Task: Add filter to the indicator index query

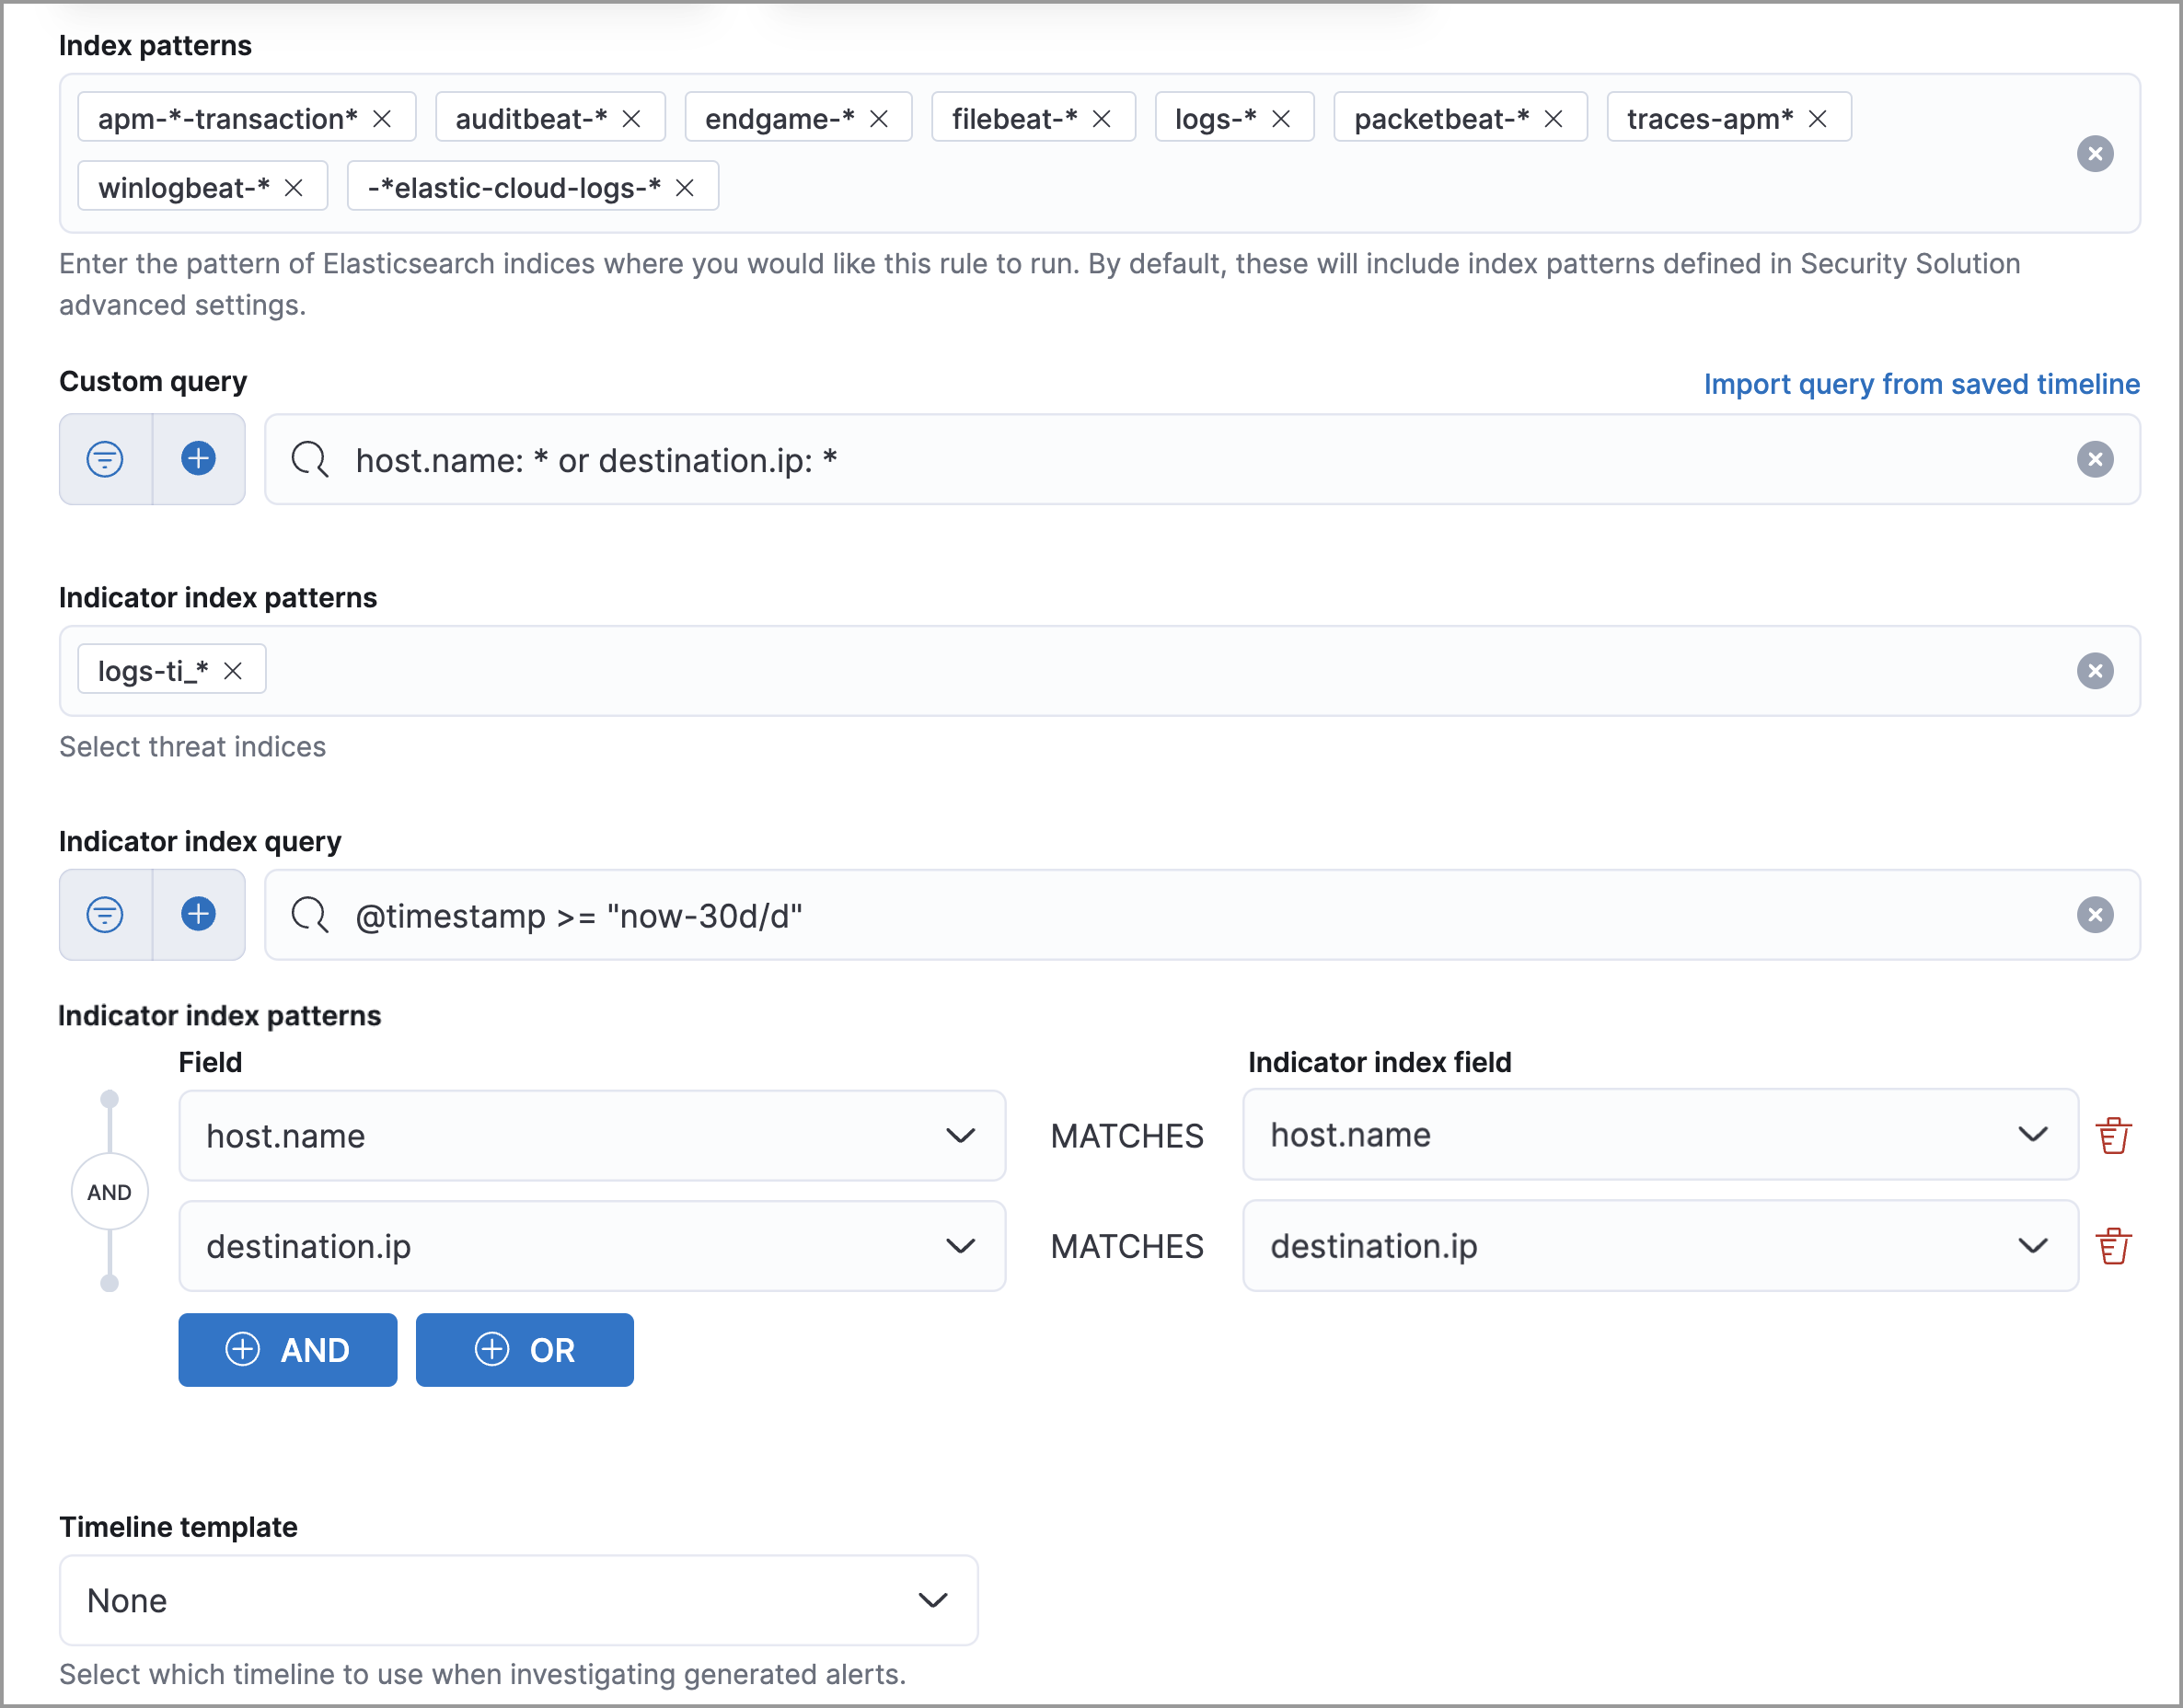Action: [198, 915]
